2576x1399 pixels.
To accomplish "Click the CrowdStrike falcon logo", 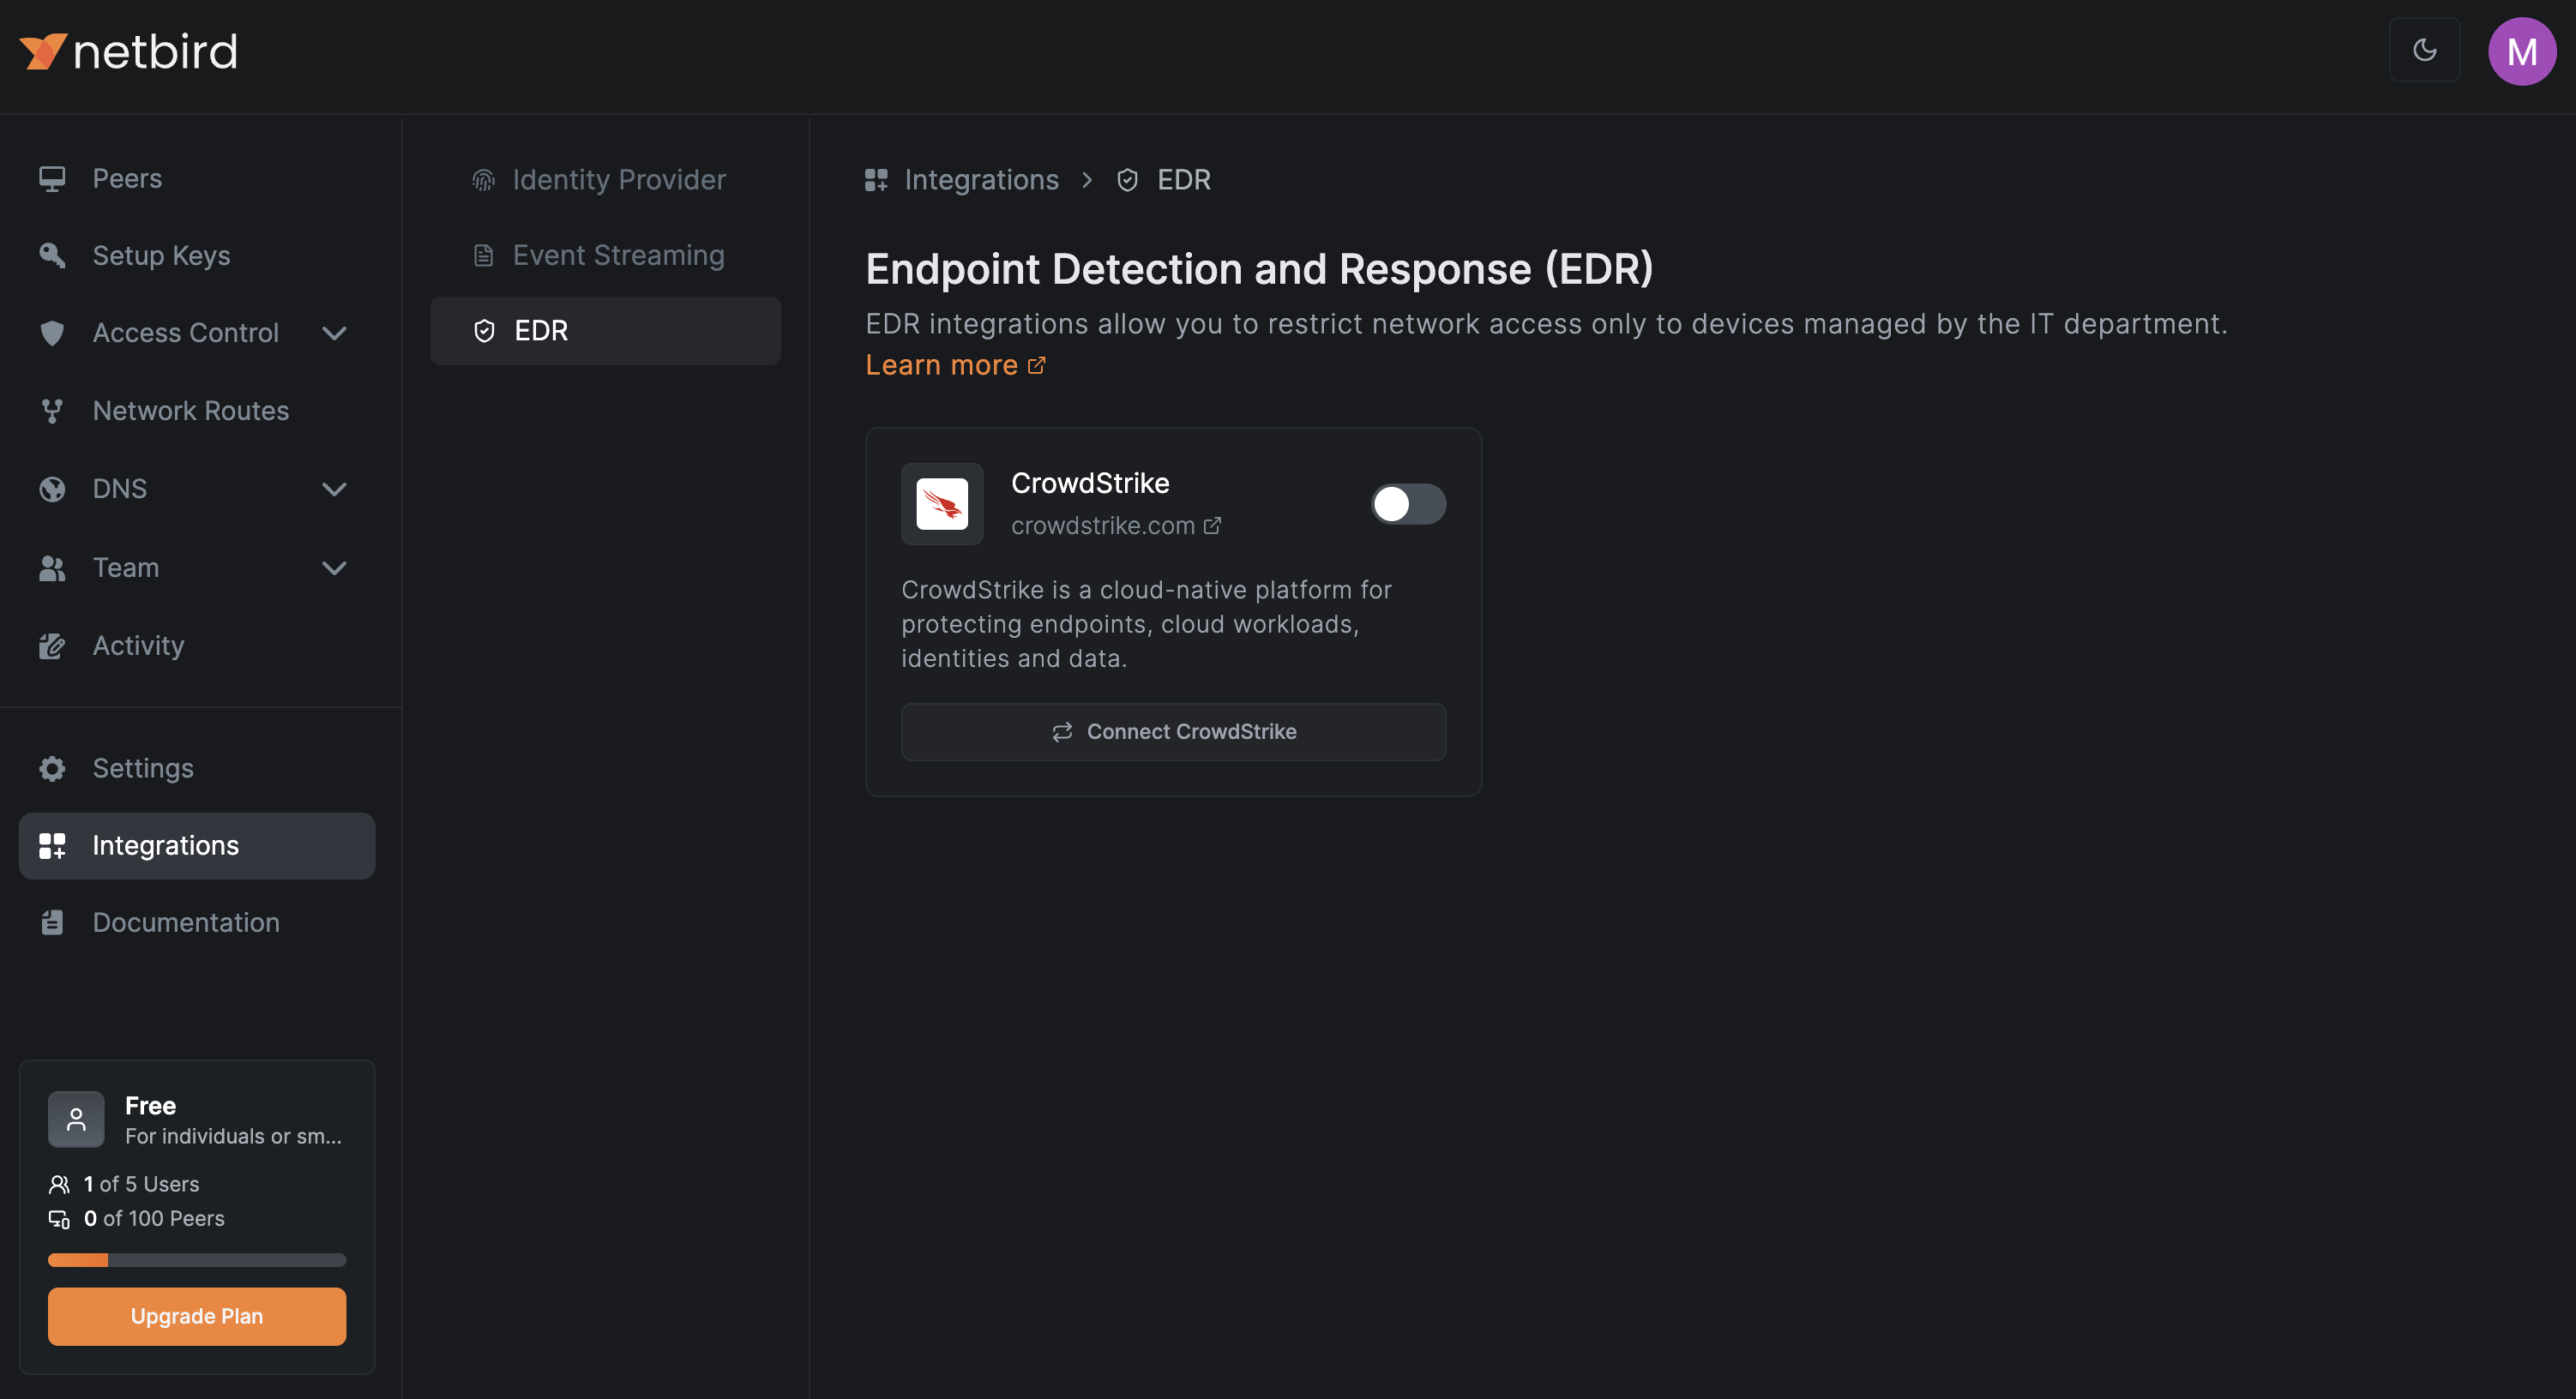I will 941,504.
